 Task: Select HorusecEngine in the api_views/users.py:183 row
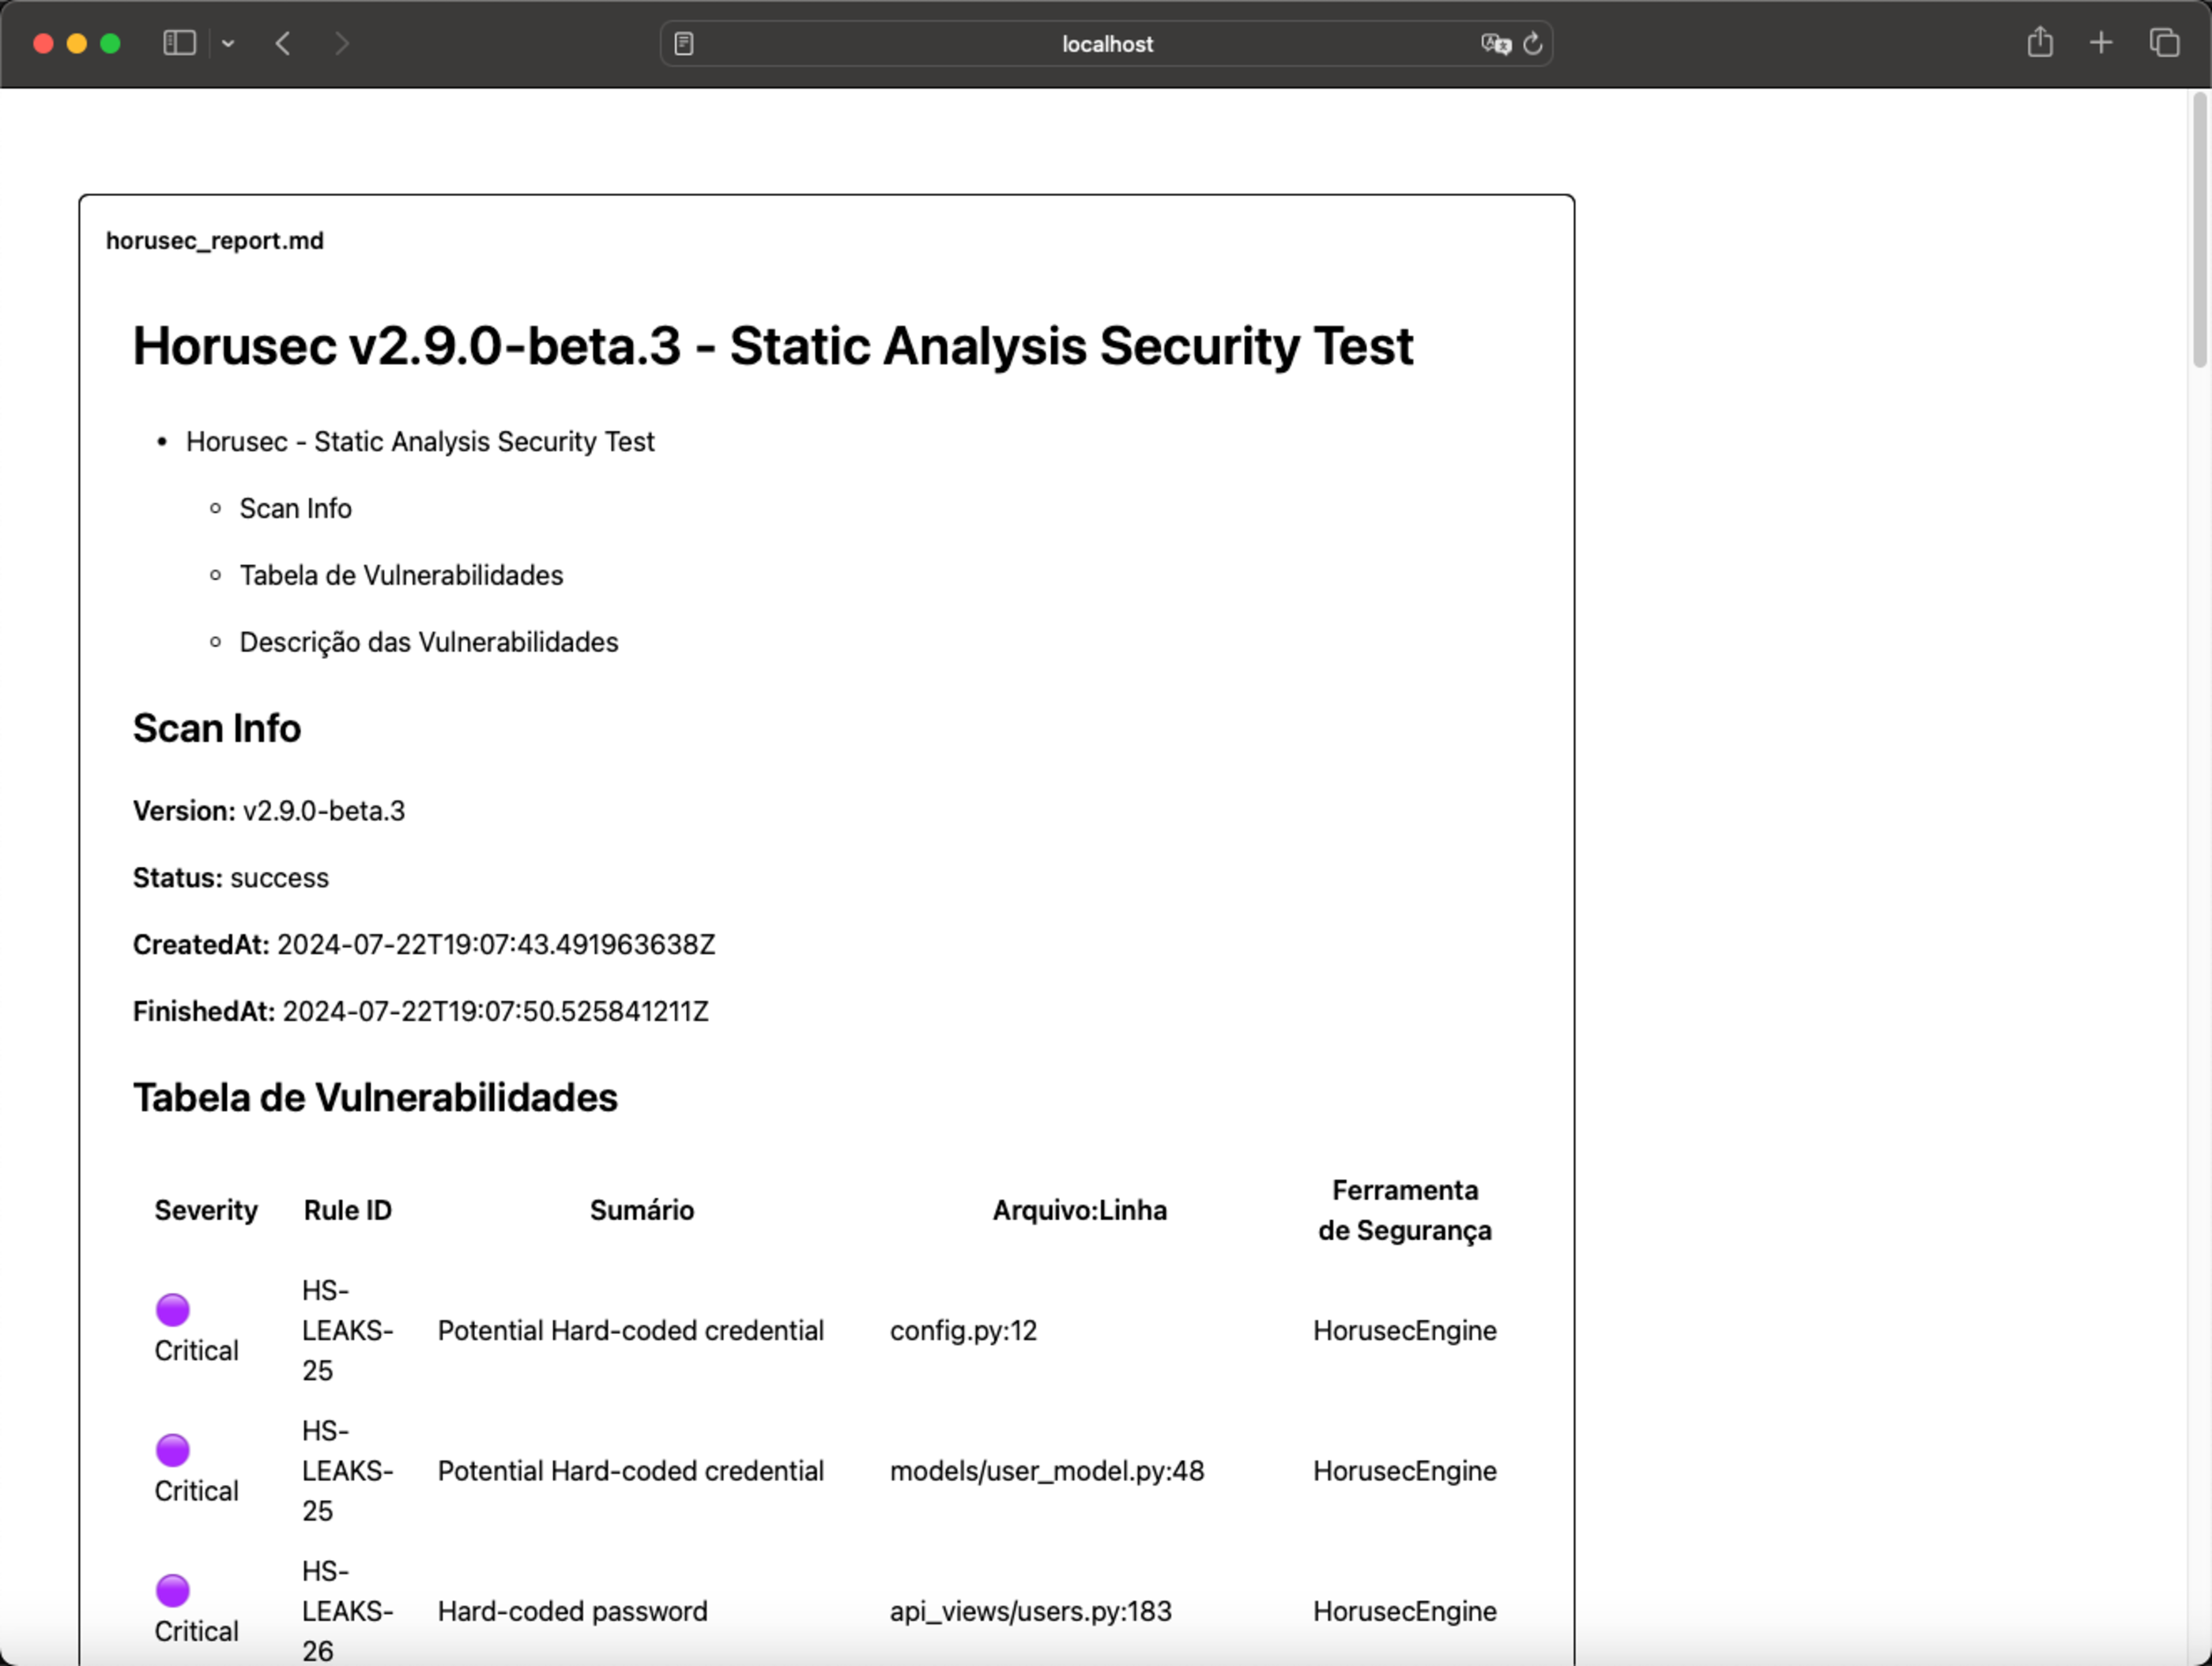click(x=1404, y=1611)
